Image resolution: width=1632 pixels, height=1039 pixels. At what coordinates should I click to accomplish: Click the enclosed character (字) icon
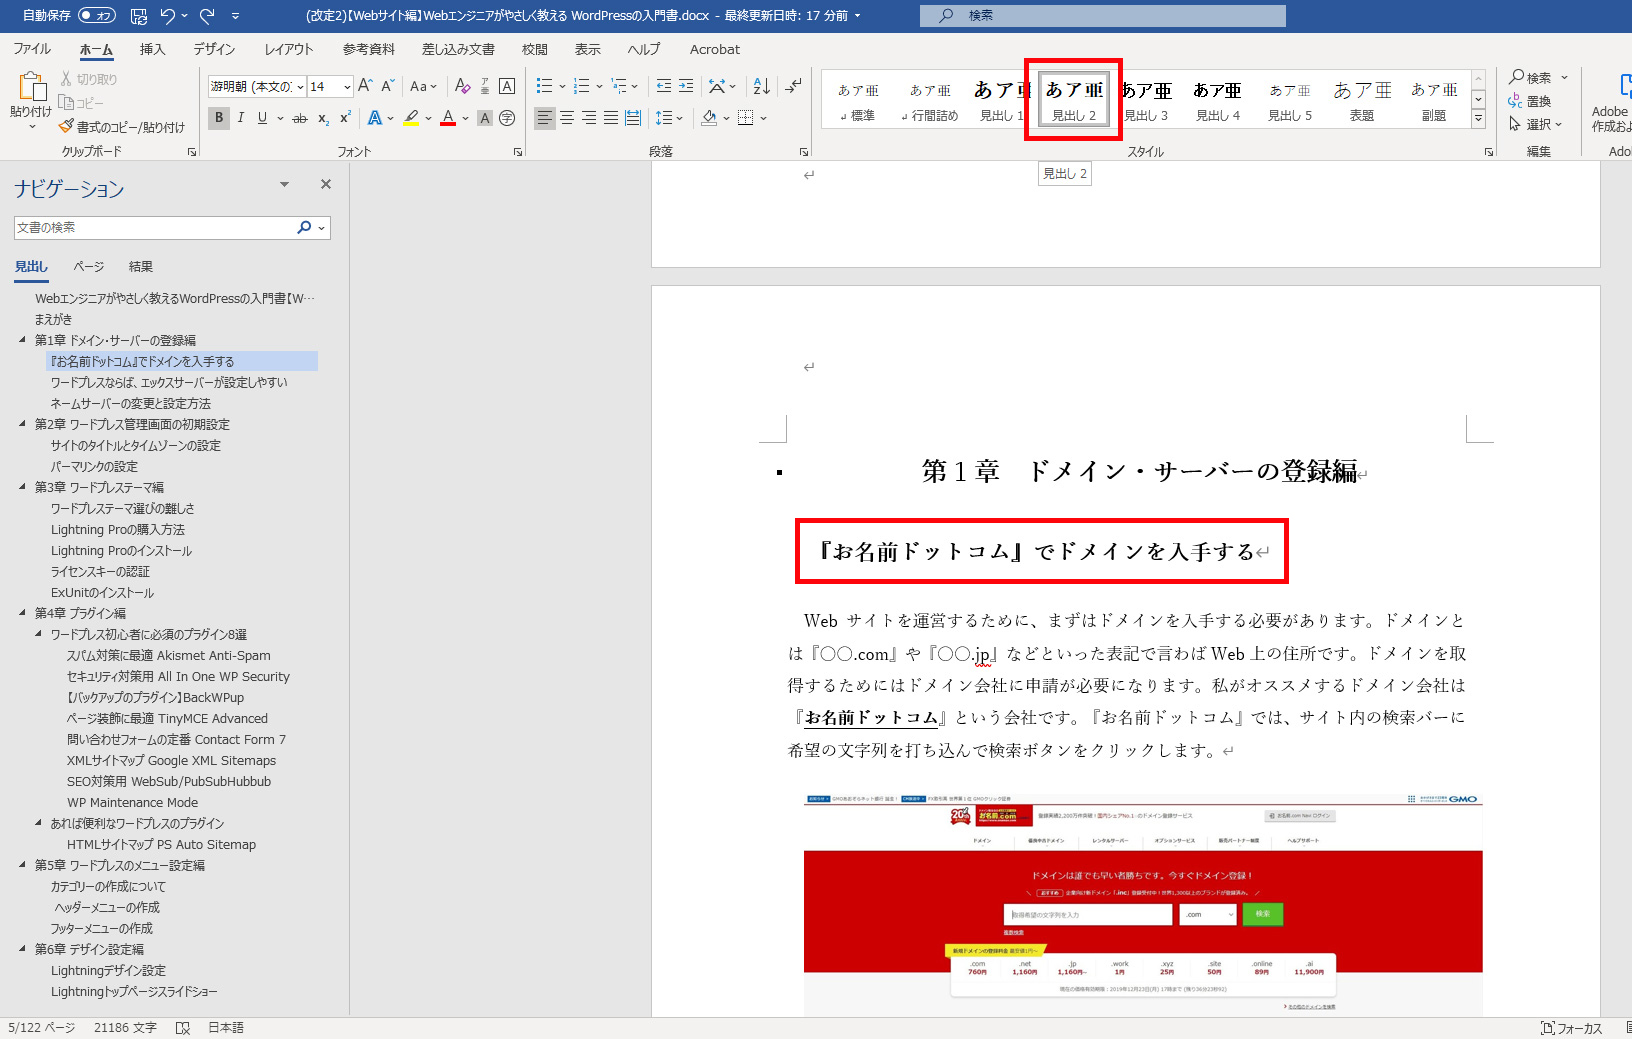click(x=507, y=118)
